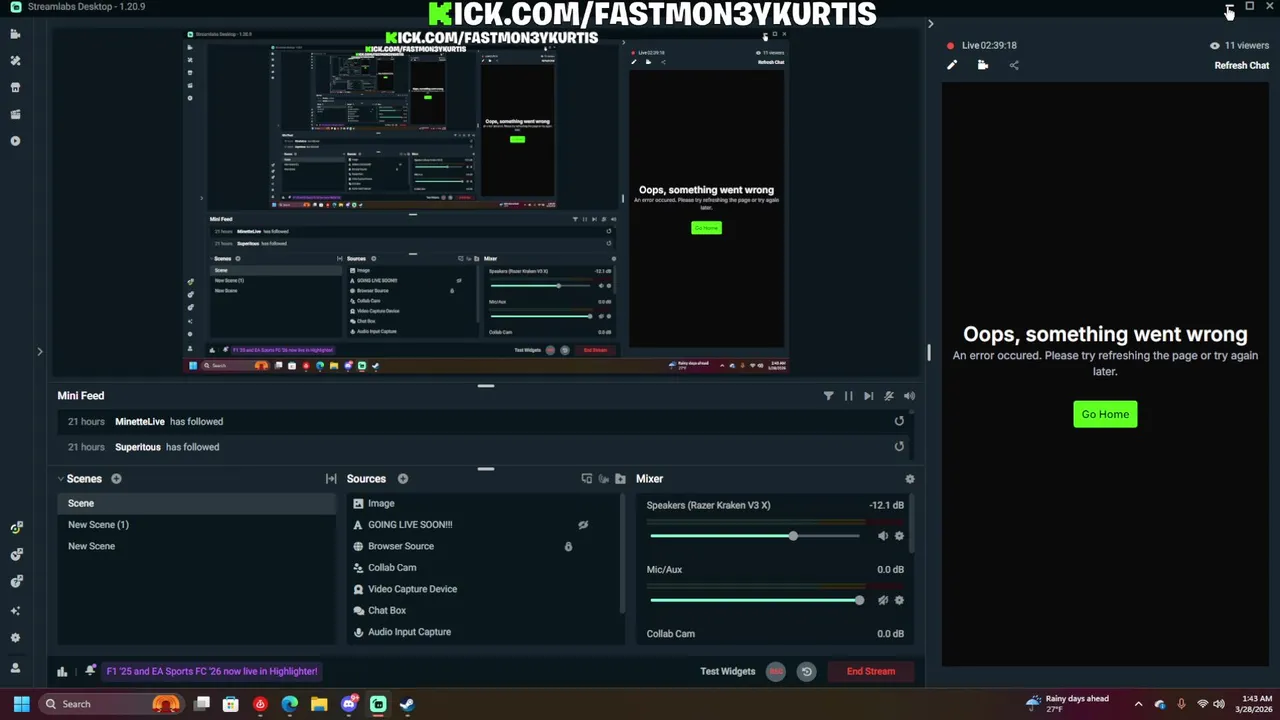The image size is (1280, 720).
Task: Open the Windows Start menu
Action: click(21, 704)
